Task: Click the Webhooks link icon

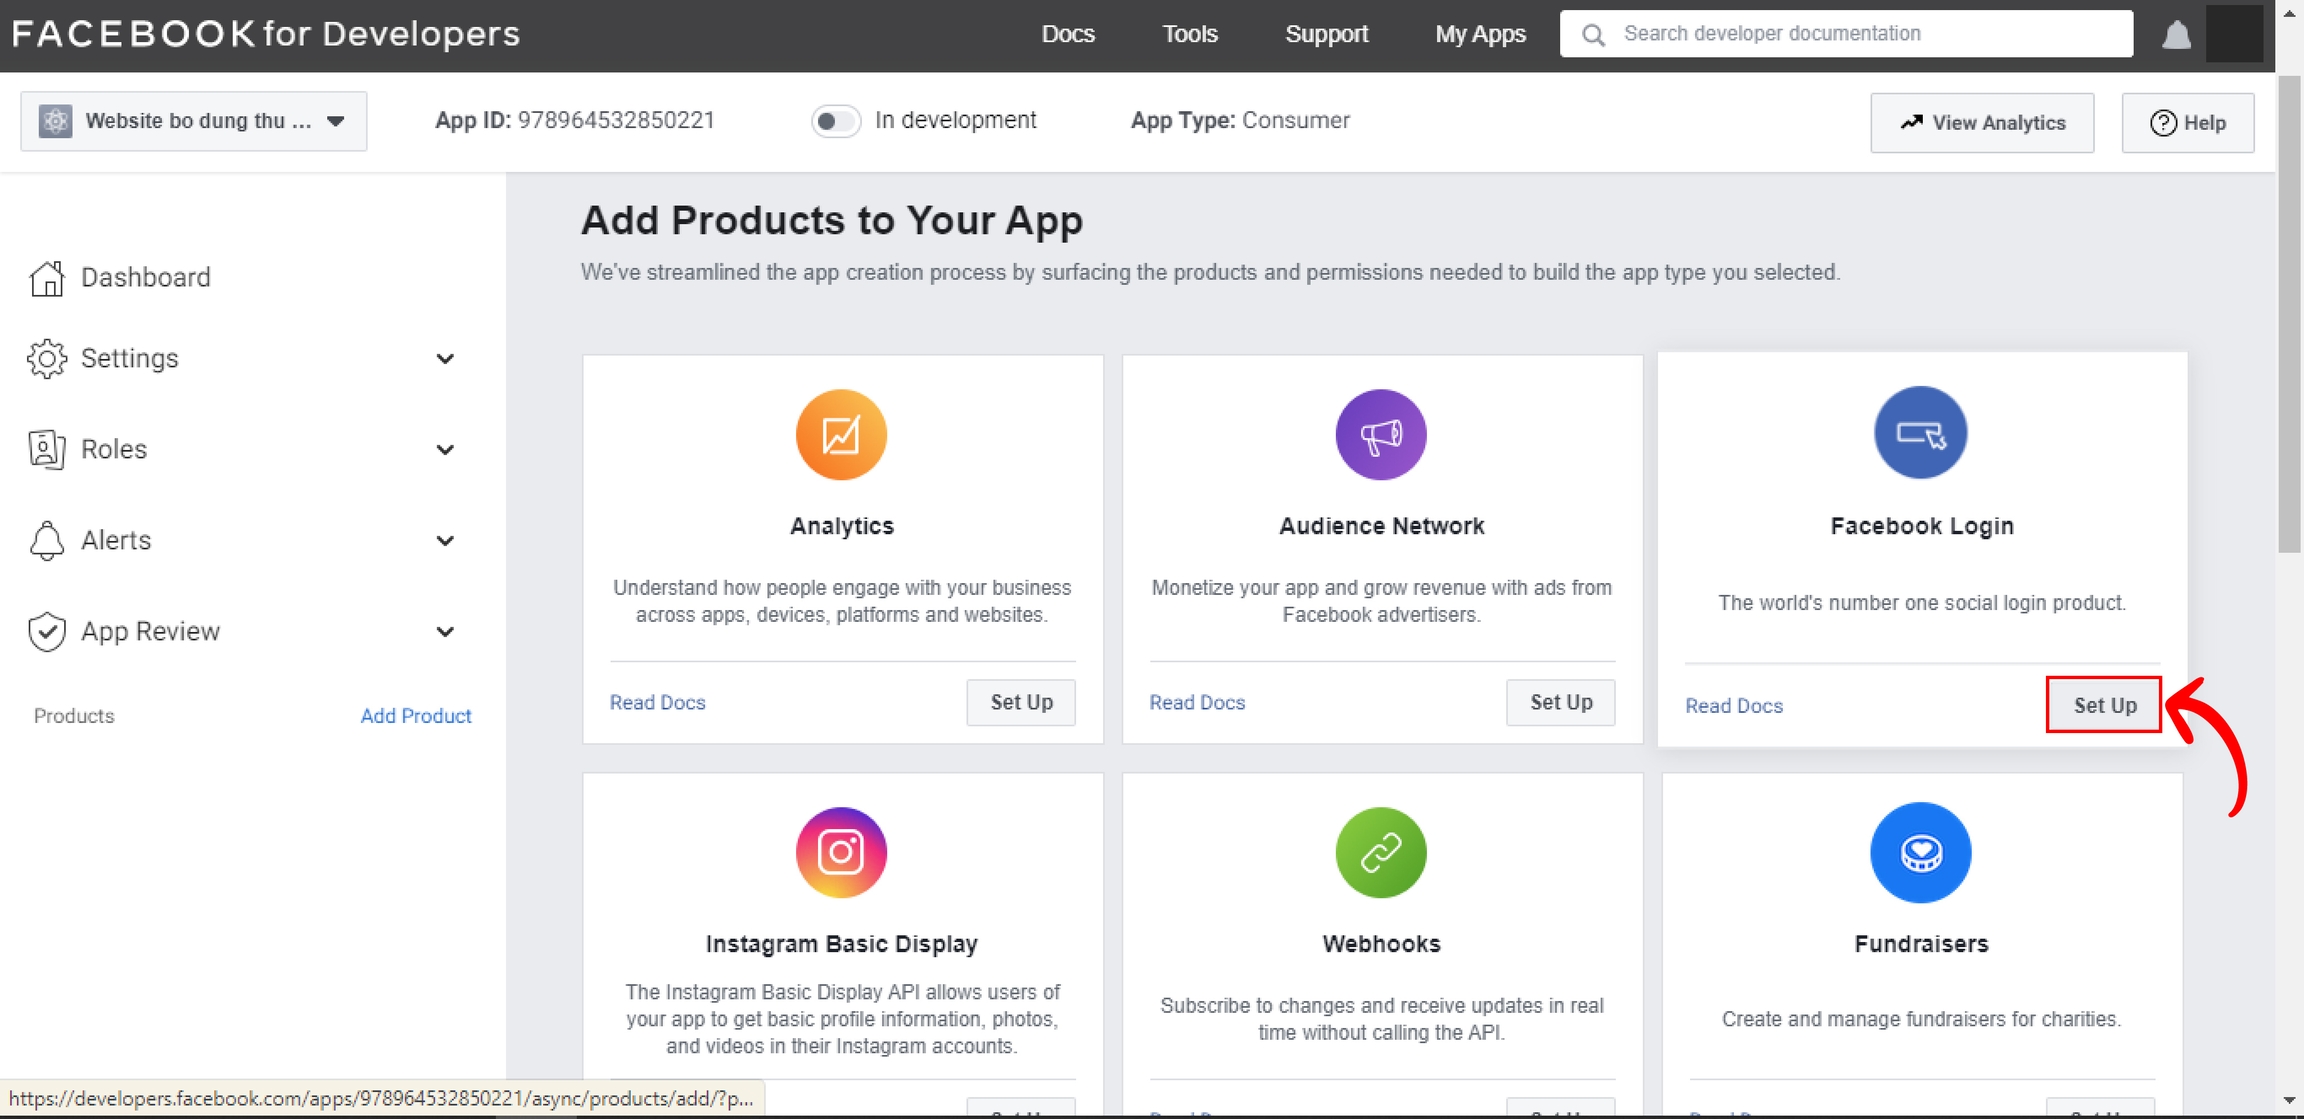Action: click(x=1380, y=852)
